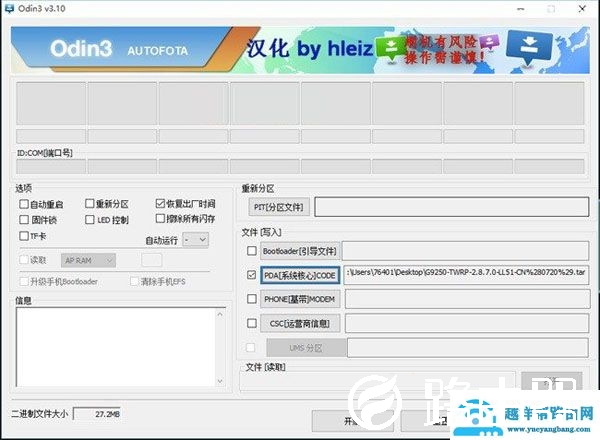Viewport: 600px width, 440px height.
Task: Click the 27.2MB binary size field
Action: click(97, 414)
